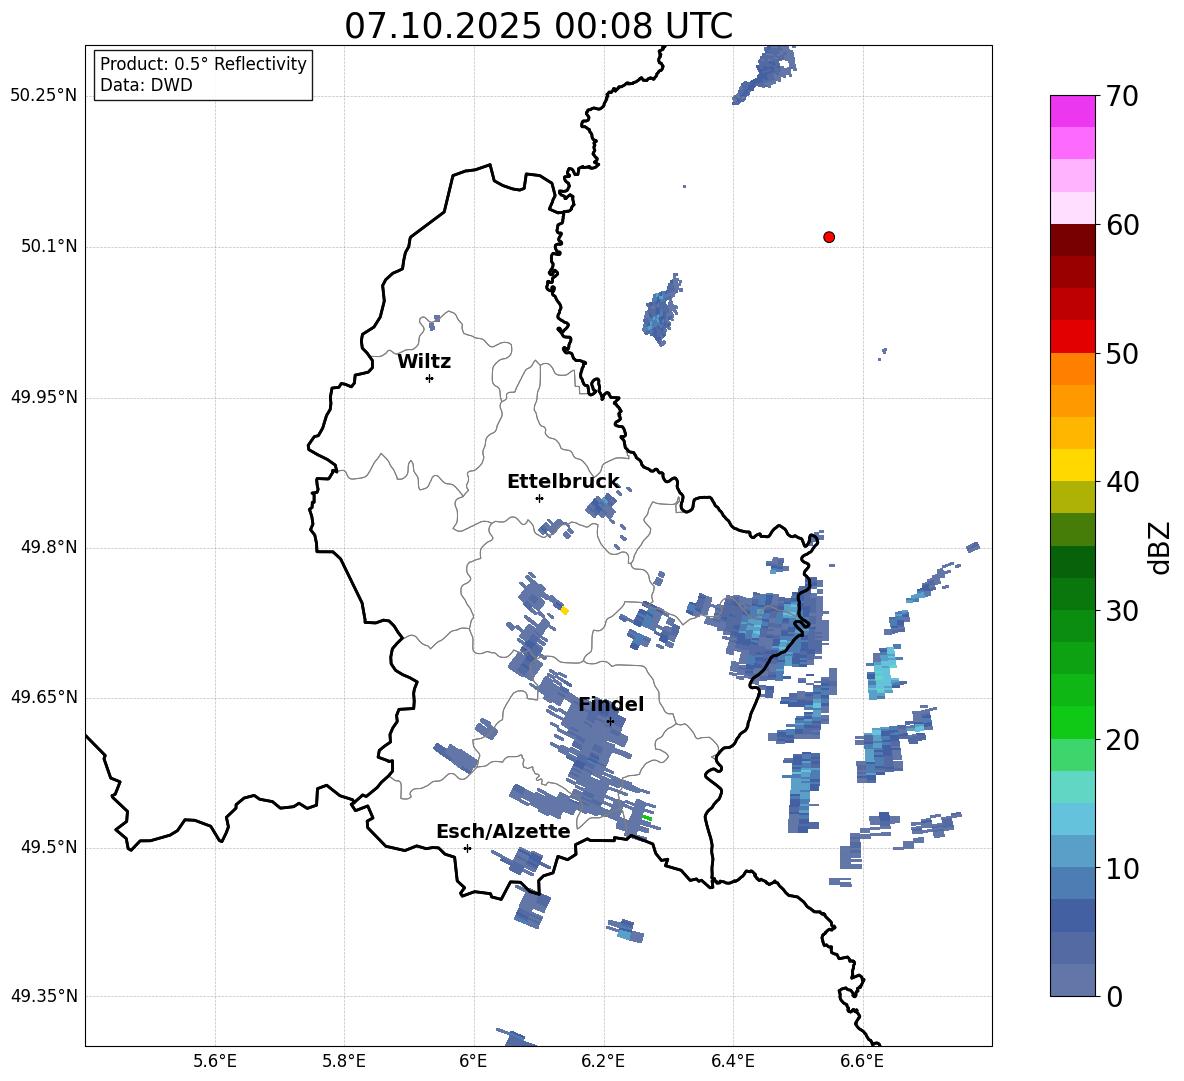Click the 0 tick on the colorbar
The height and width of the screenshot is (1081, 1184).
point(1114,996)
